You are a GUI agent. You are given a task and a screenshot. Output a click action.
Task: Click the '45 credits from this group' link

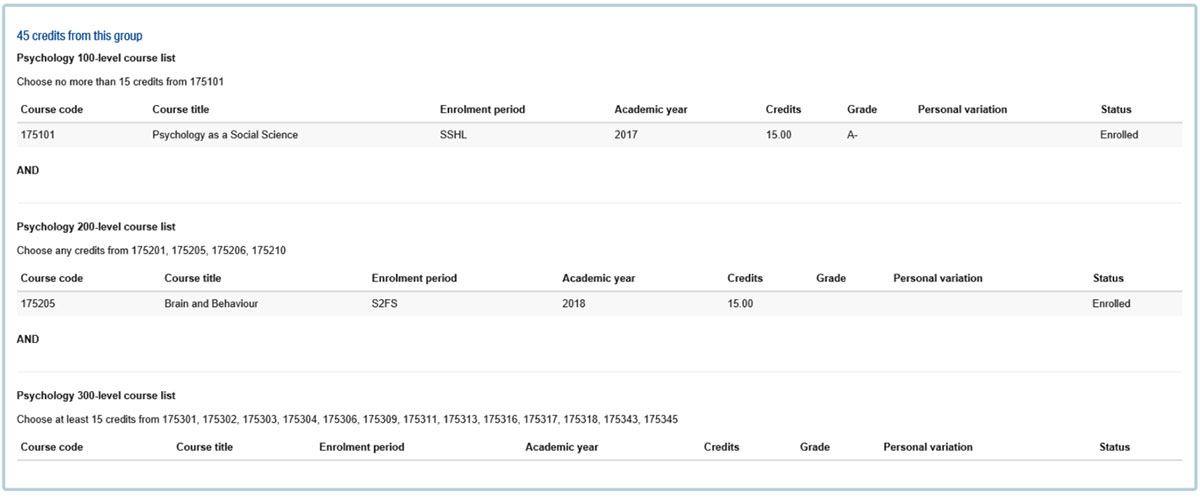(x=79, y=36)
